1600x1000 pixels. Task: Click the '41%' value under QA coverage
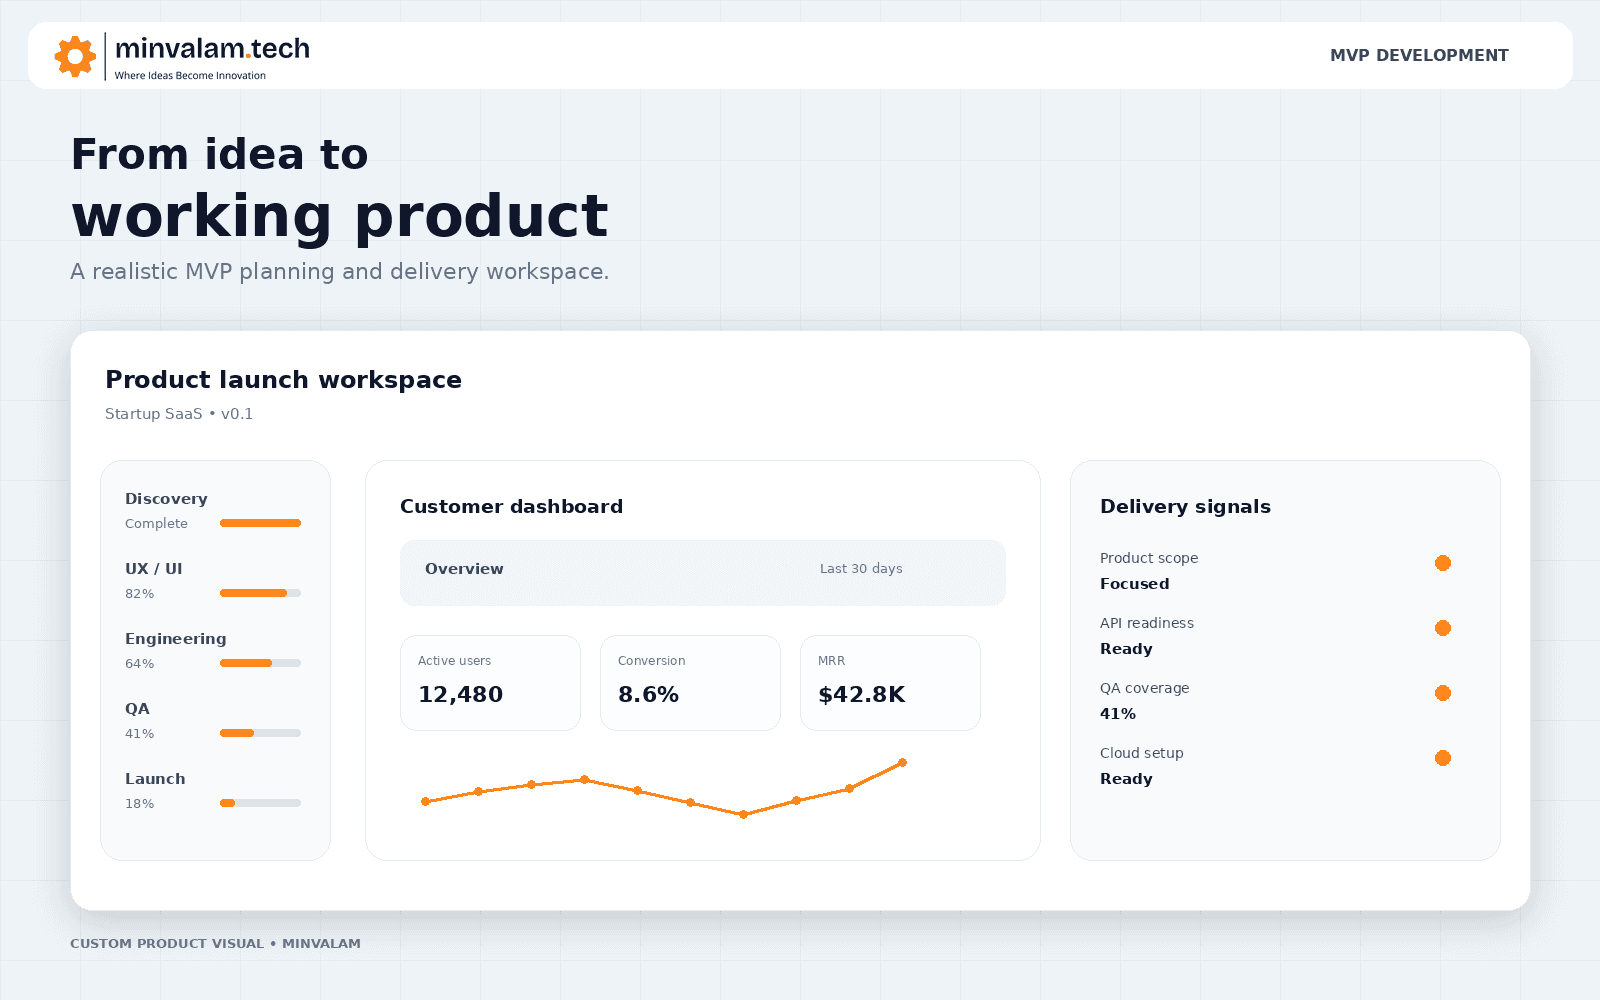[1117, 714]
